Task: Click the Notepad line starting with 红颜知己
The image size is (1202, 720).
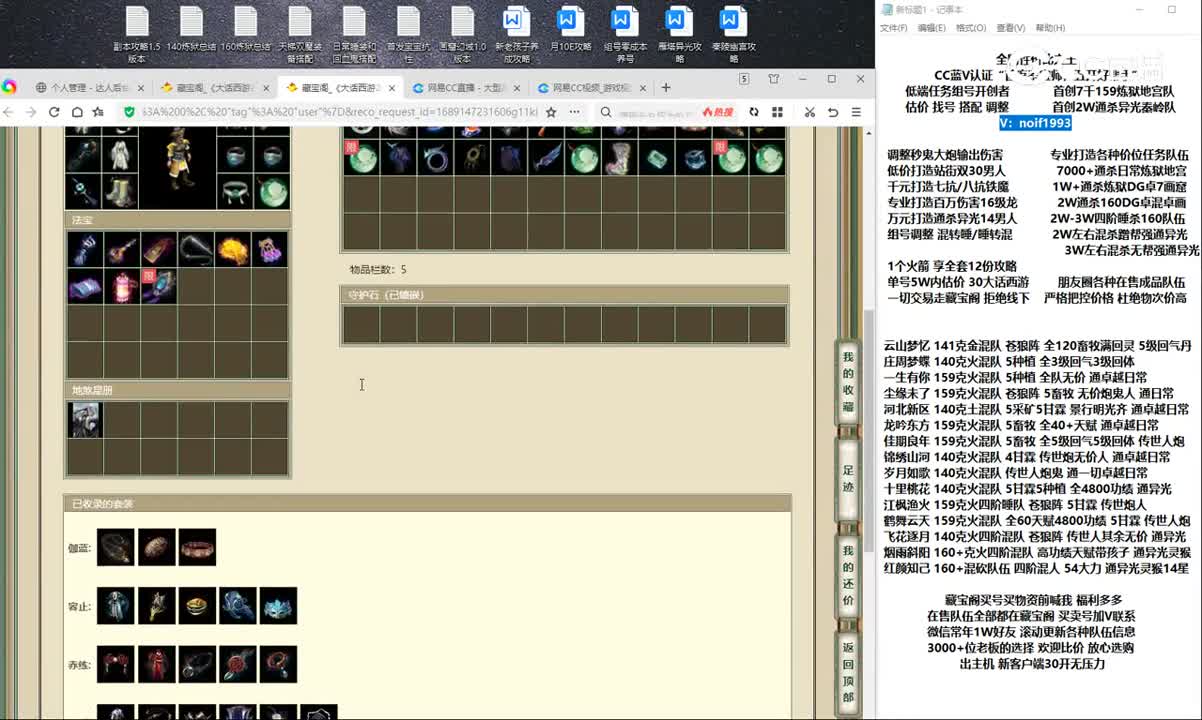Action: click(x=1037, y=569)
